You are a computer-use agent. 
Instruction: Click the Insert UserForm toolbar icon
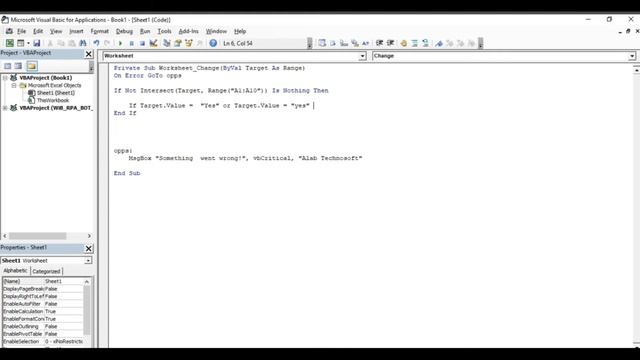pos(20,43)
